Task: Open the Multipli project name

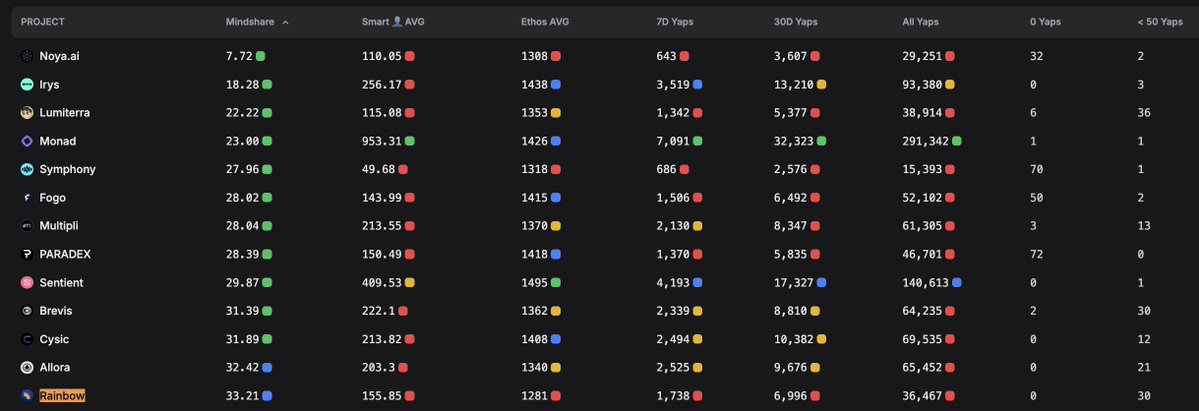Action: pos(59,226)
